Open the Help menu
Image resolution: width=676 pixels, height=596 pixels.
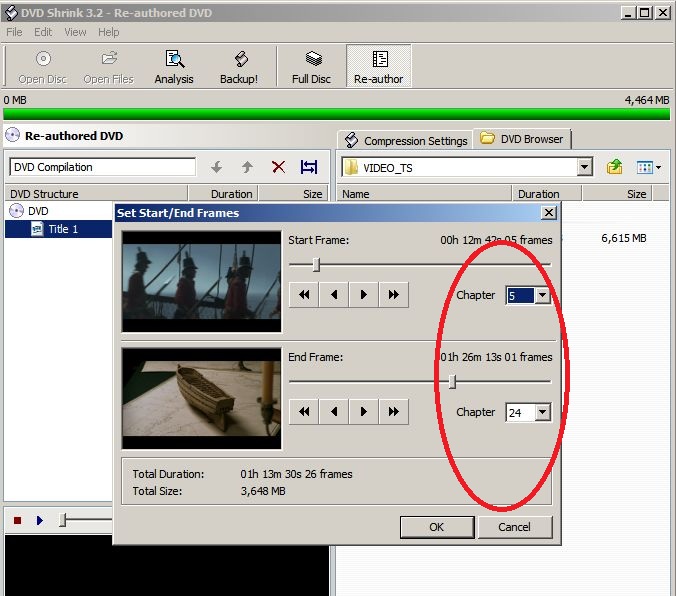[x=108, y=32]
